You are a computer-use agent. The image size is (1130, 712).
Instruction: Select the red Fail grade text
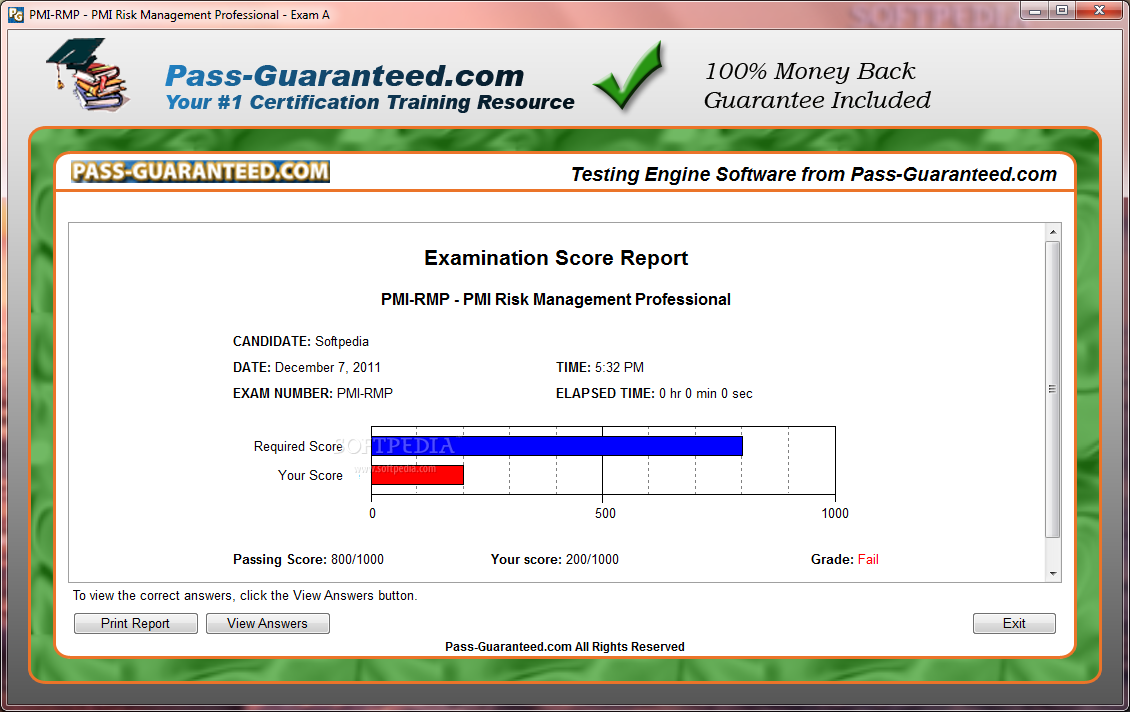(868, 559)
